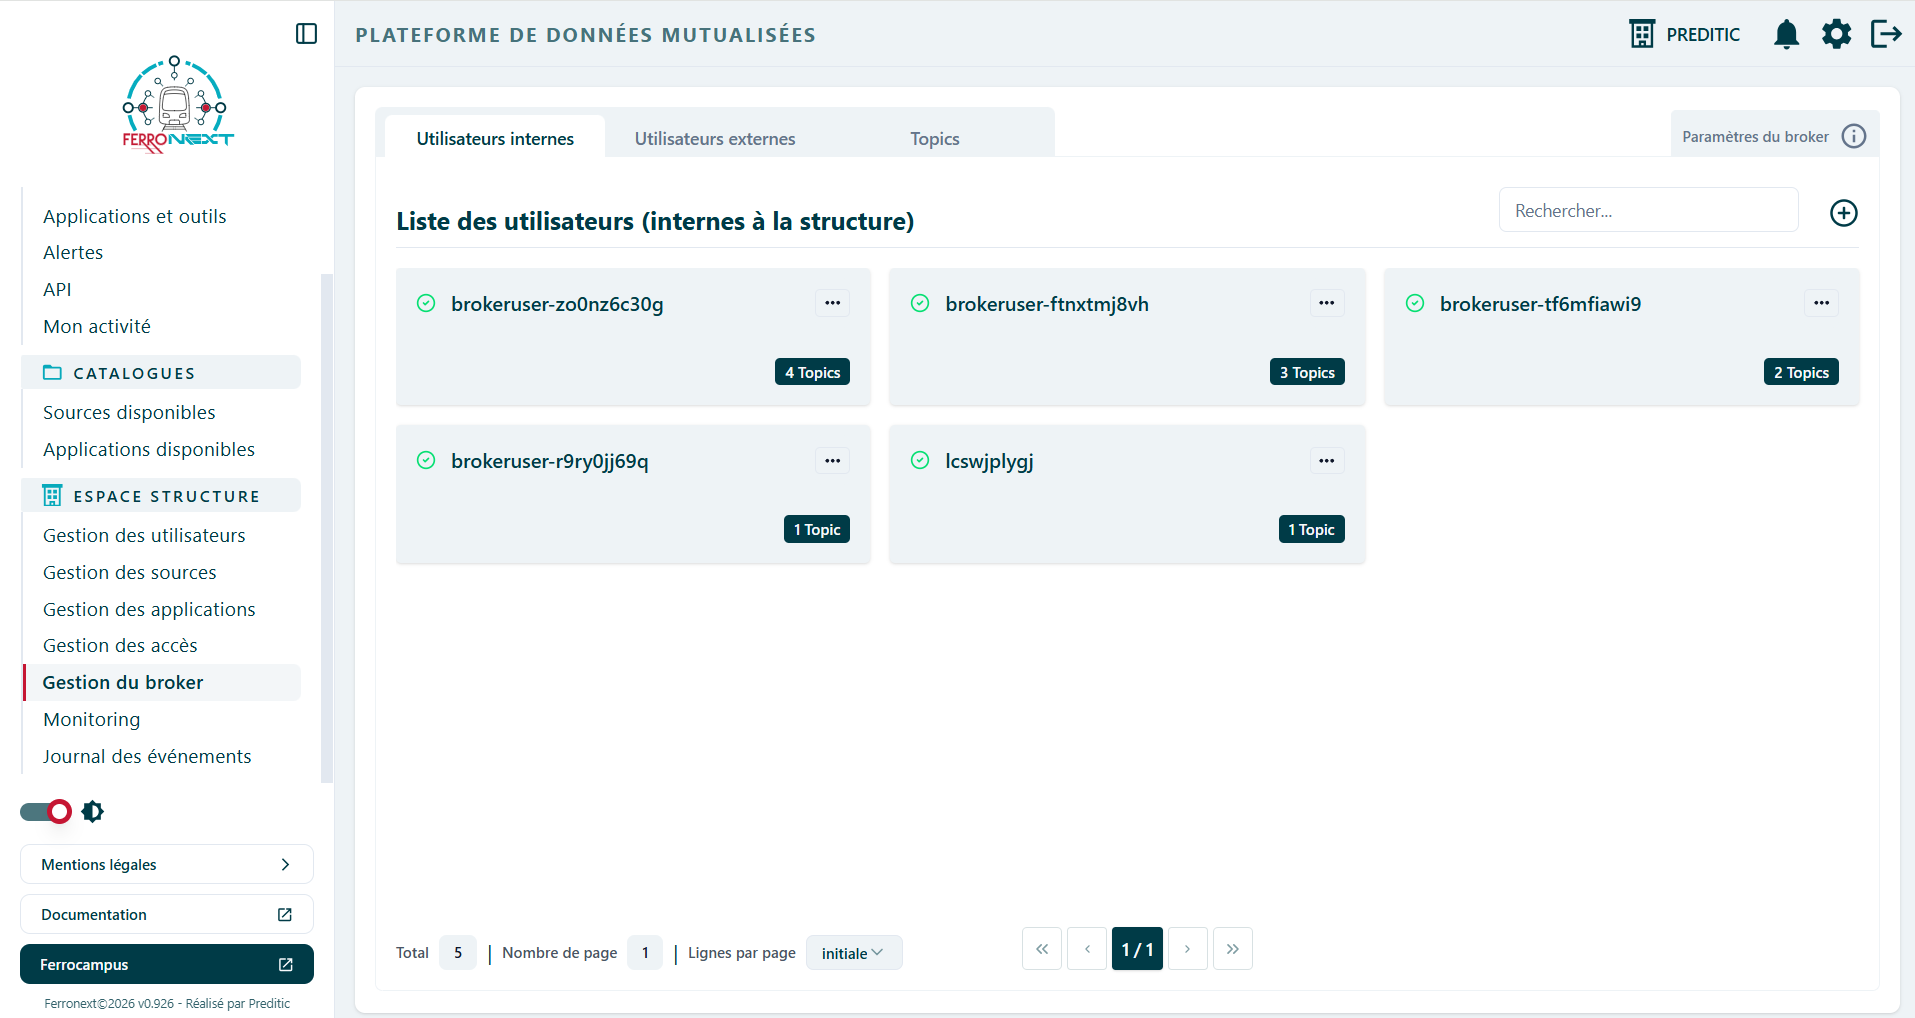Select Gestion du broker
This screenshot has width=1915, height=1018.
point(162,682)
